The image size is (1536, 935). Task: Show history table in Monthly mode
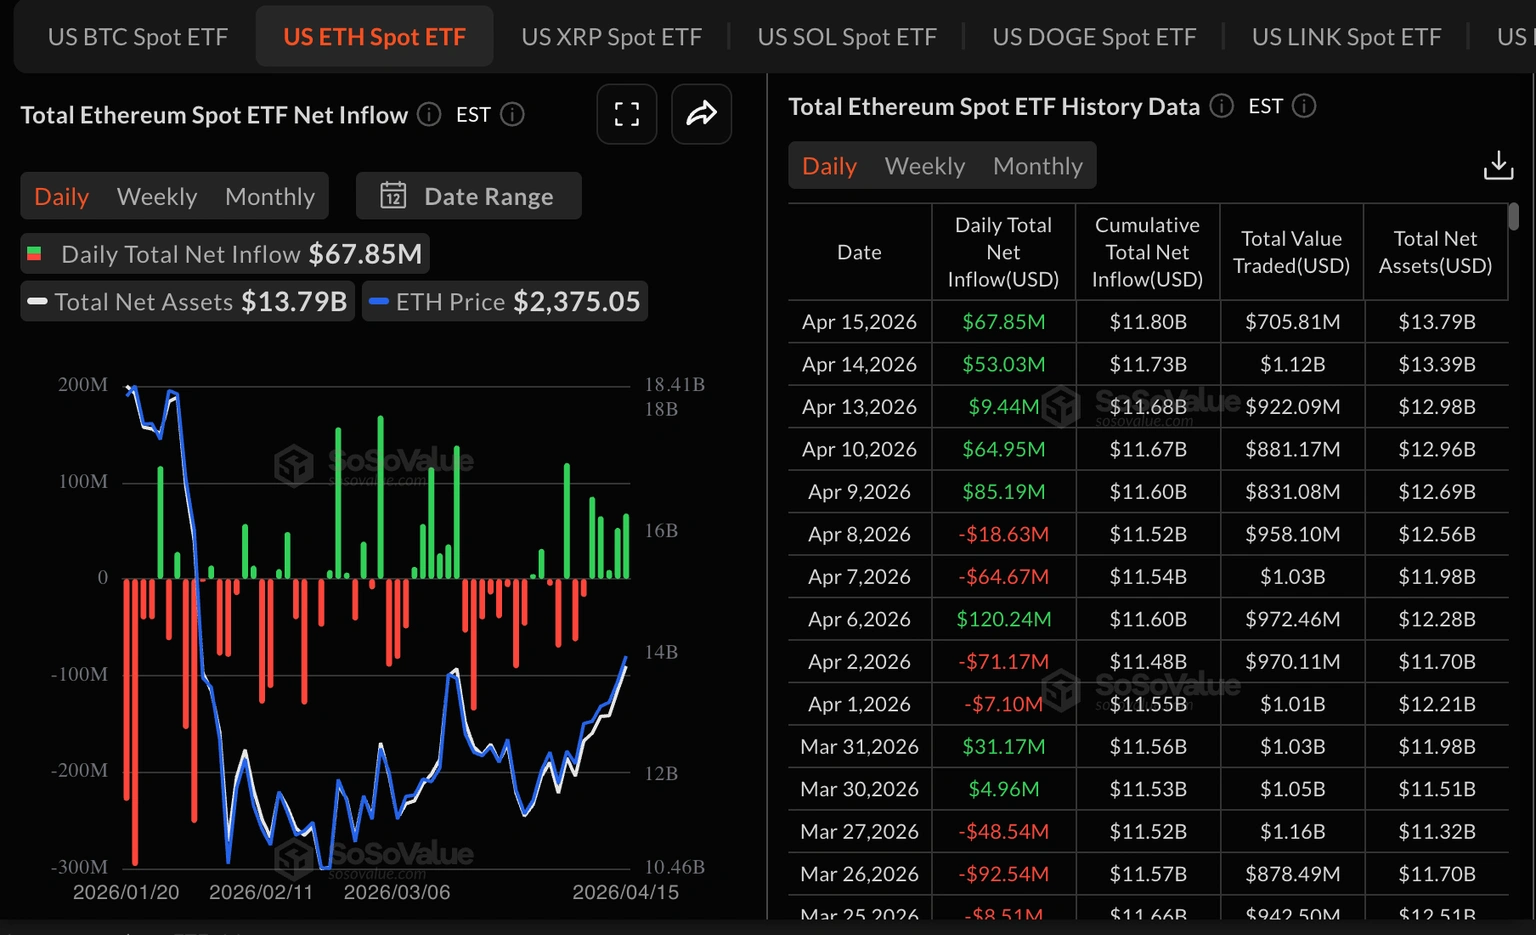[1038, 166]
